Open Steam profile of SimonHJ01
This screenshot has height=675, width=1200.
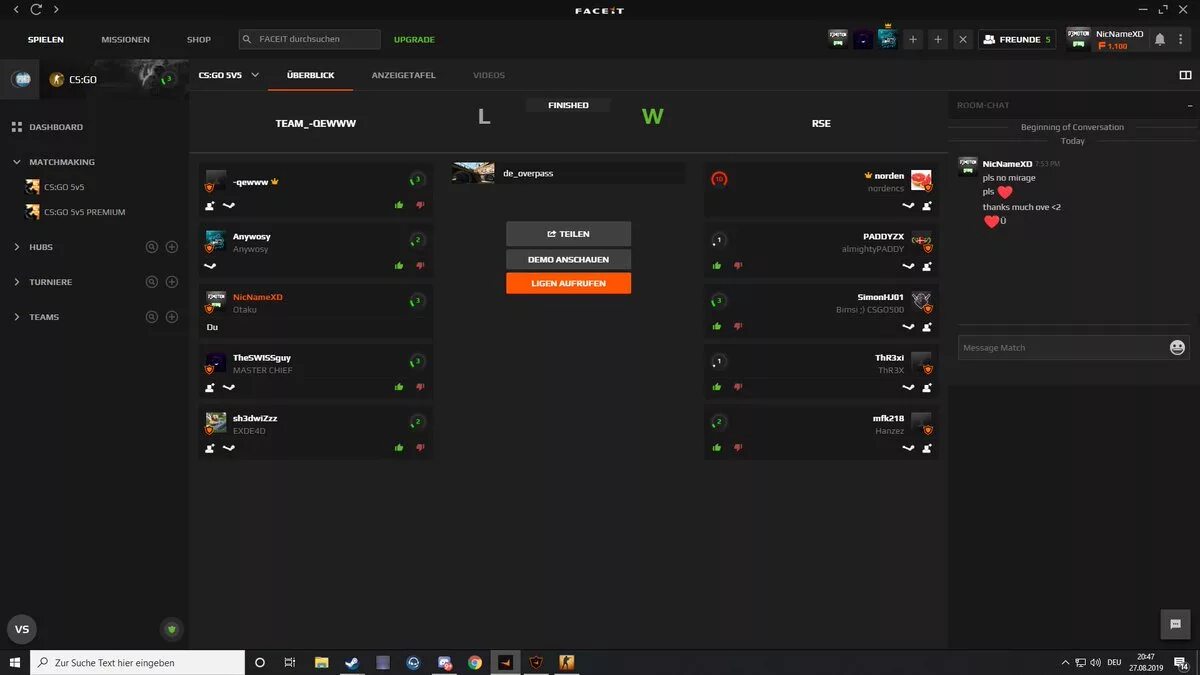click(x=908, y=326)
